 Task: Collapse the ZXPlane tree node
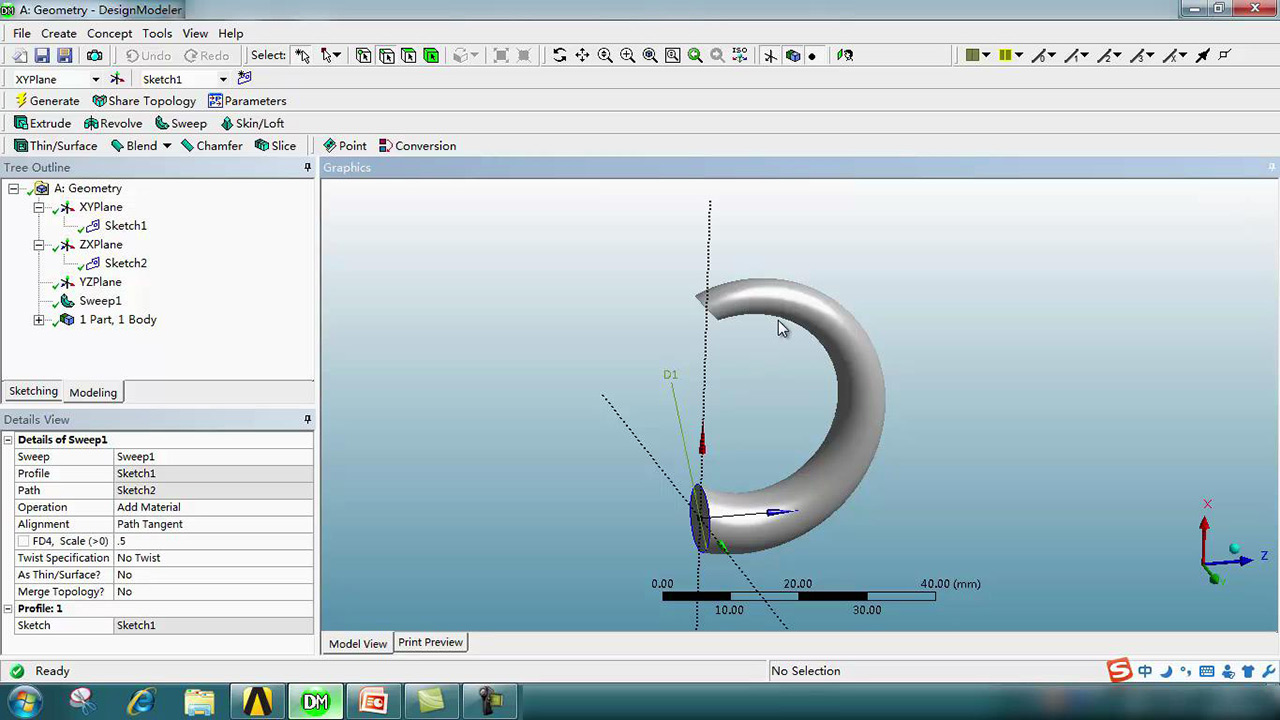coord(39,245)
